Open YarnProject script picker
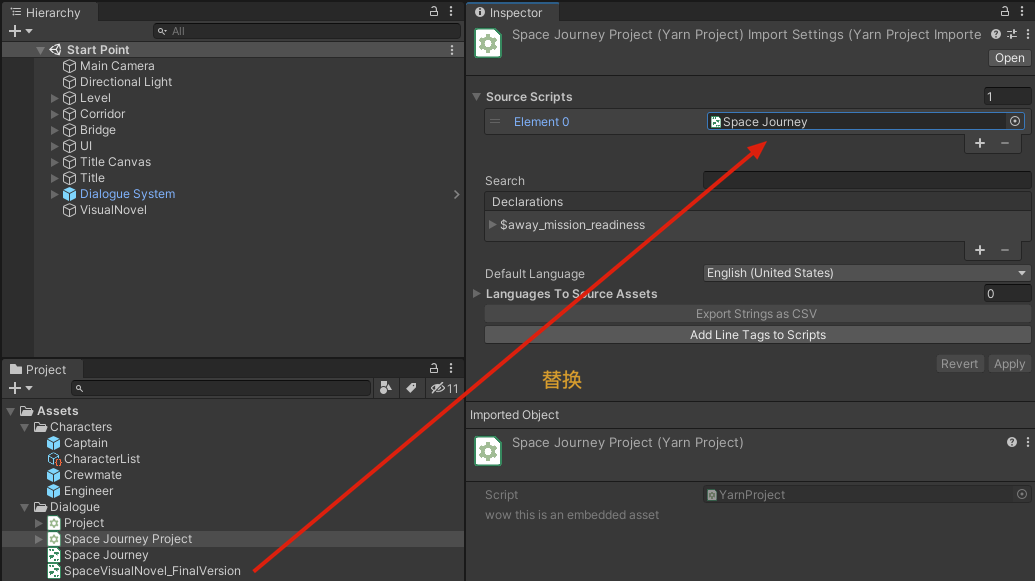This screenshot has height=581, width=1035. tap(1022, 495)
